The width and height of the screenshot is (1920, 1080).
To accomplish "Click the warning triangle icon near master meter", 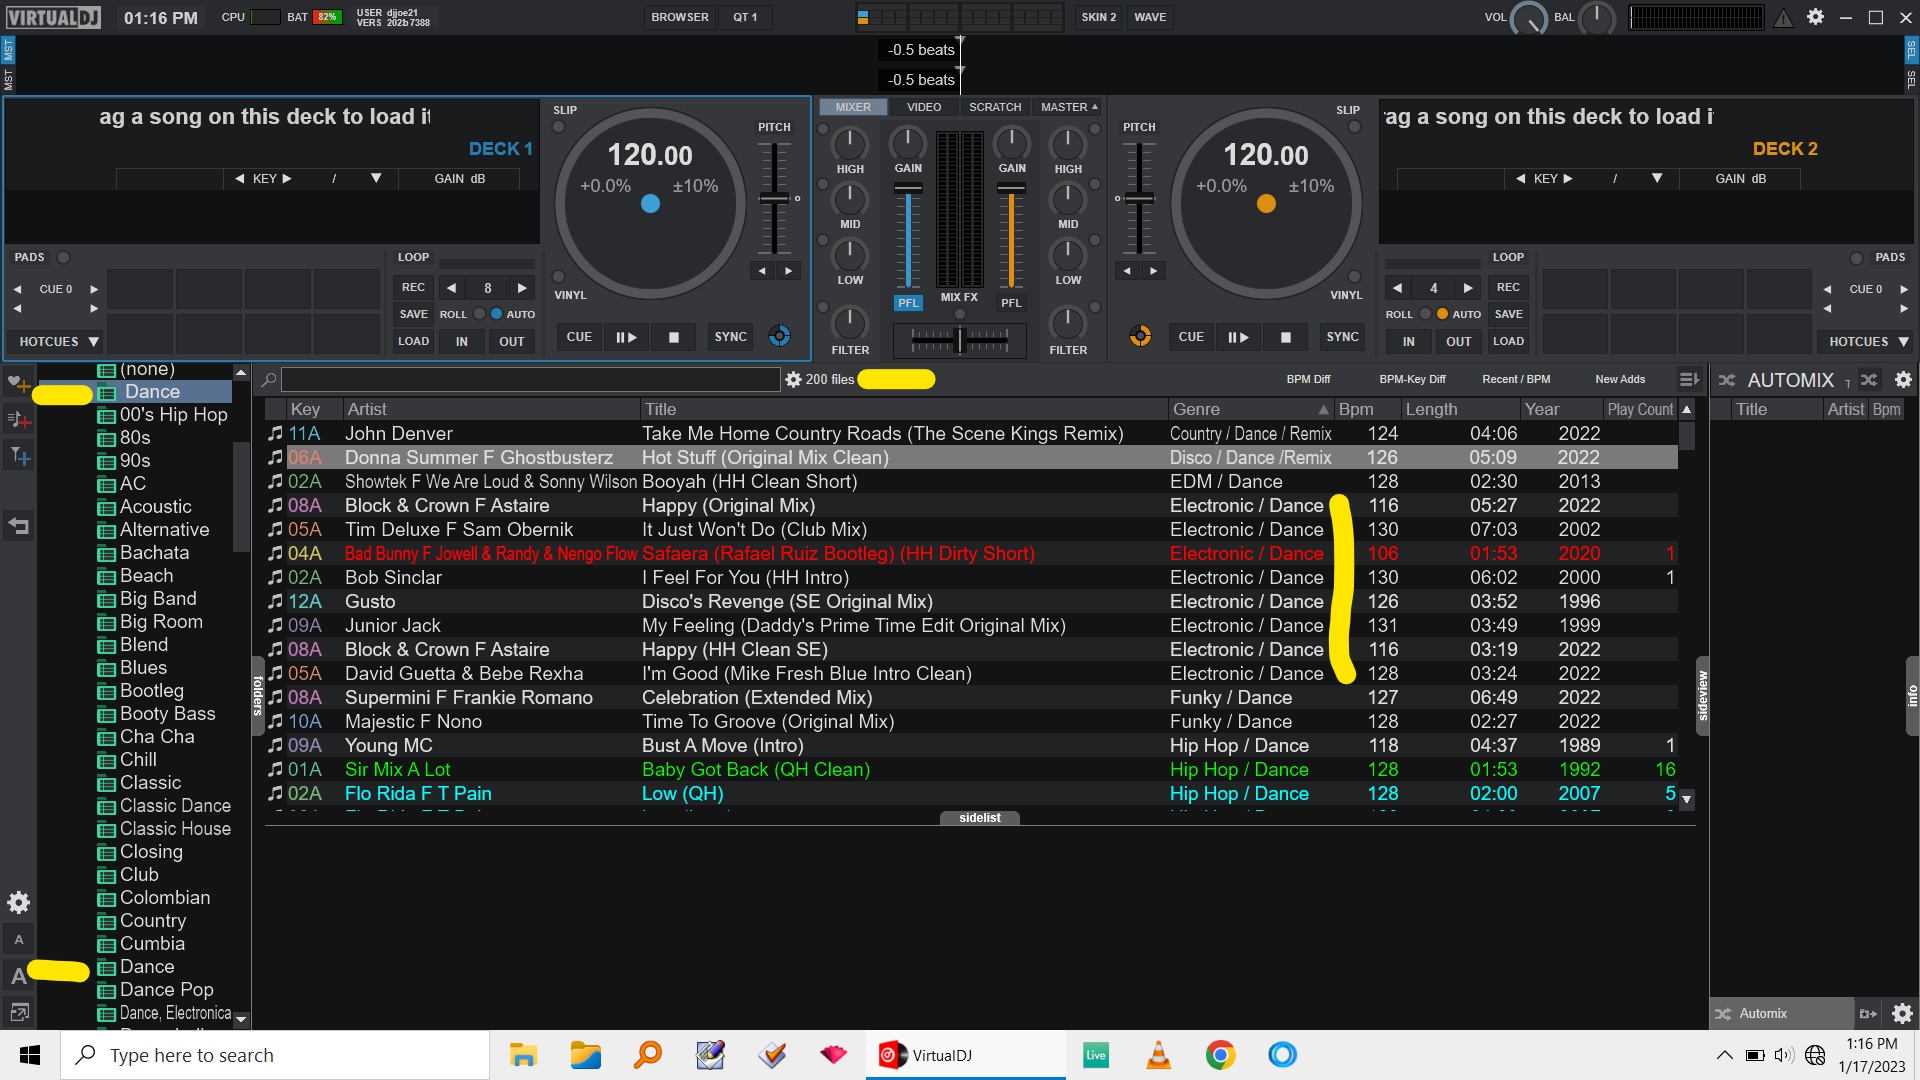I will 1783,18.
